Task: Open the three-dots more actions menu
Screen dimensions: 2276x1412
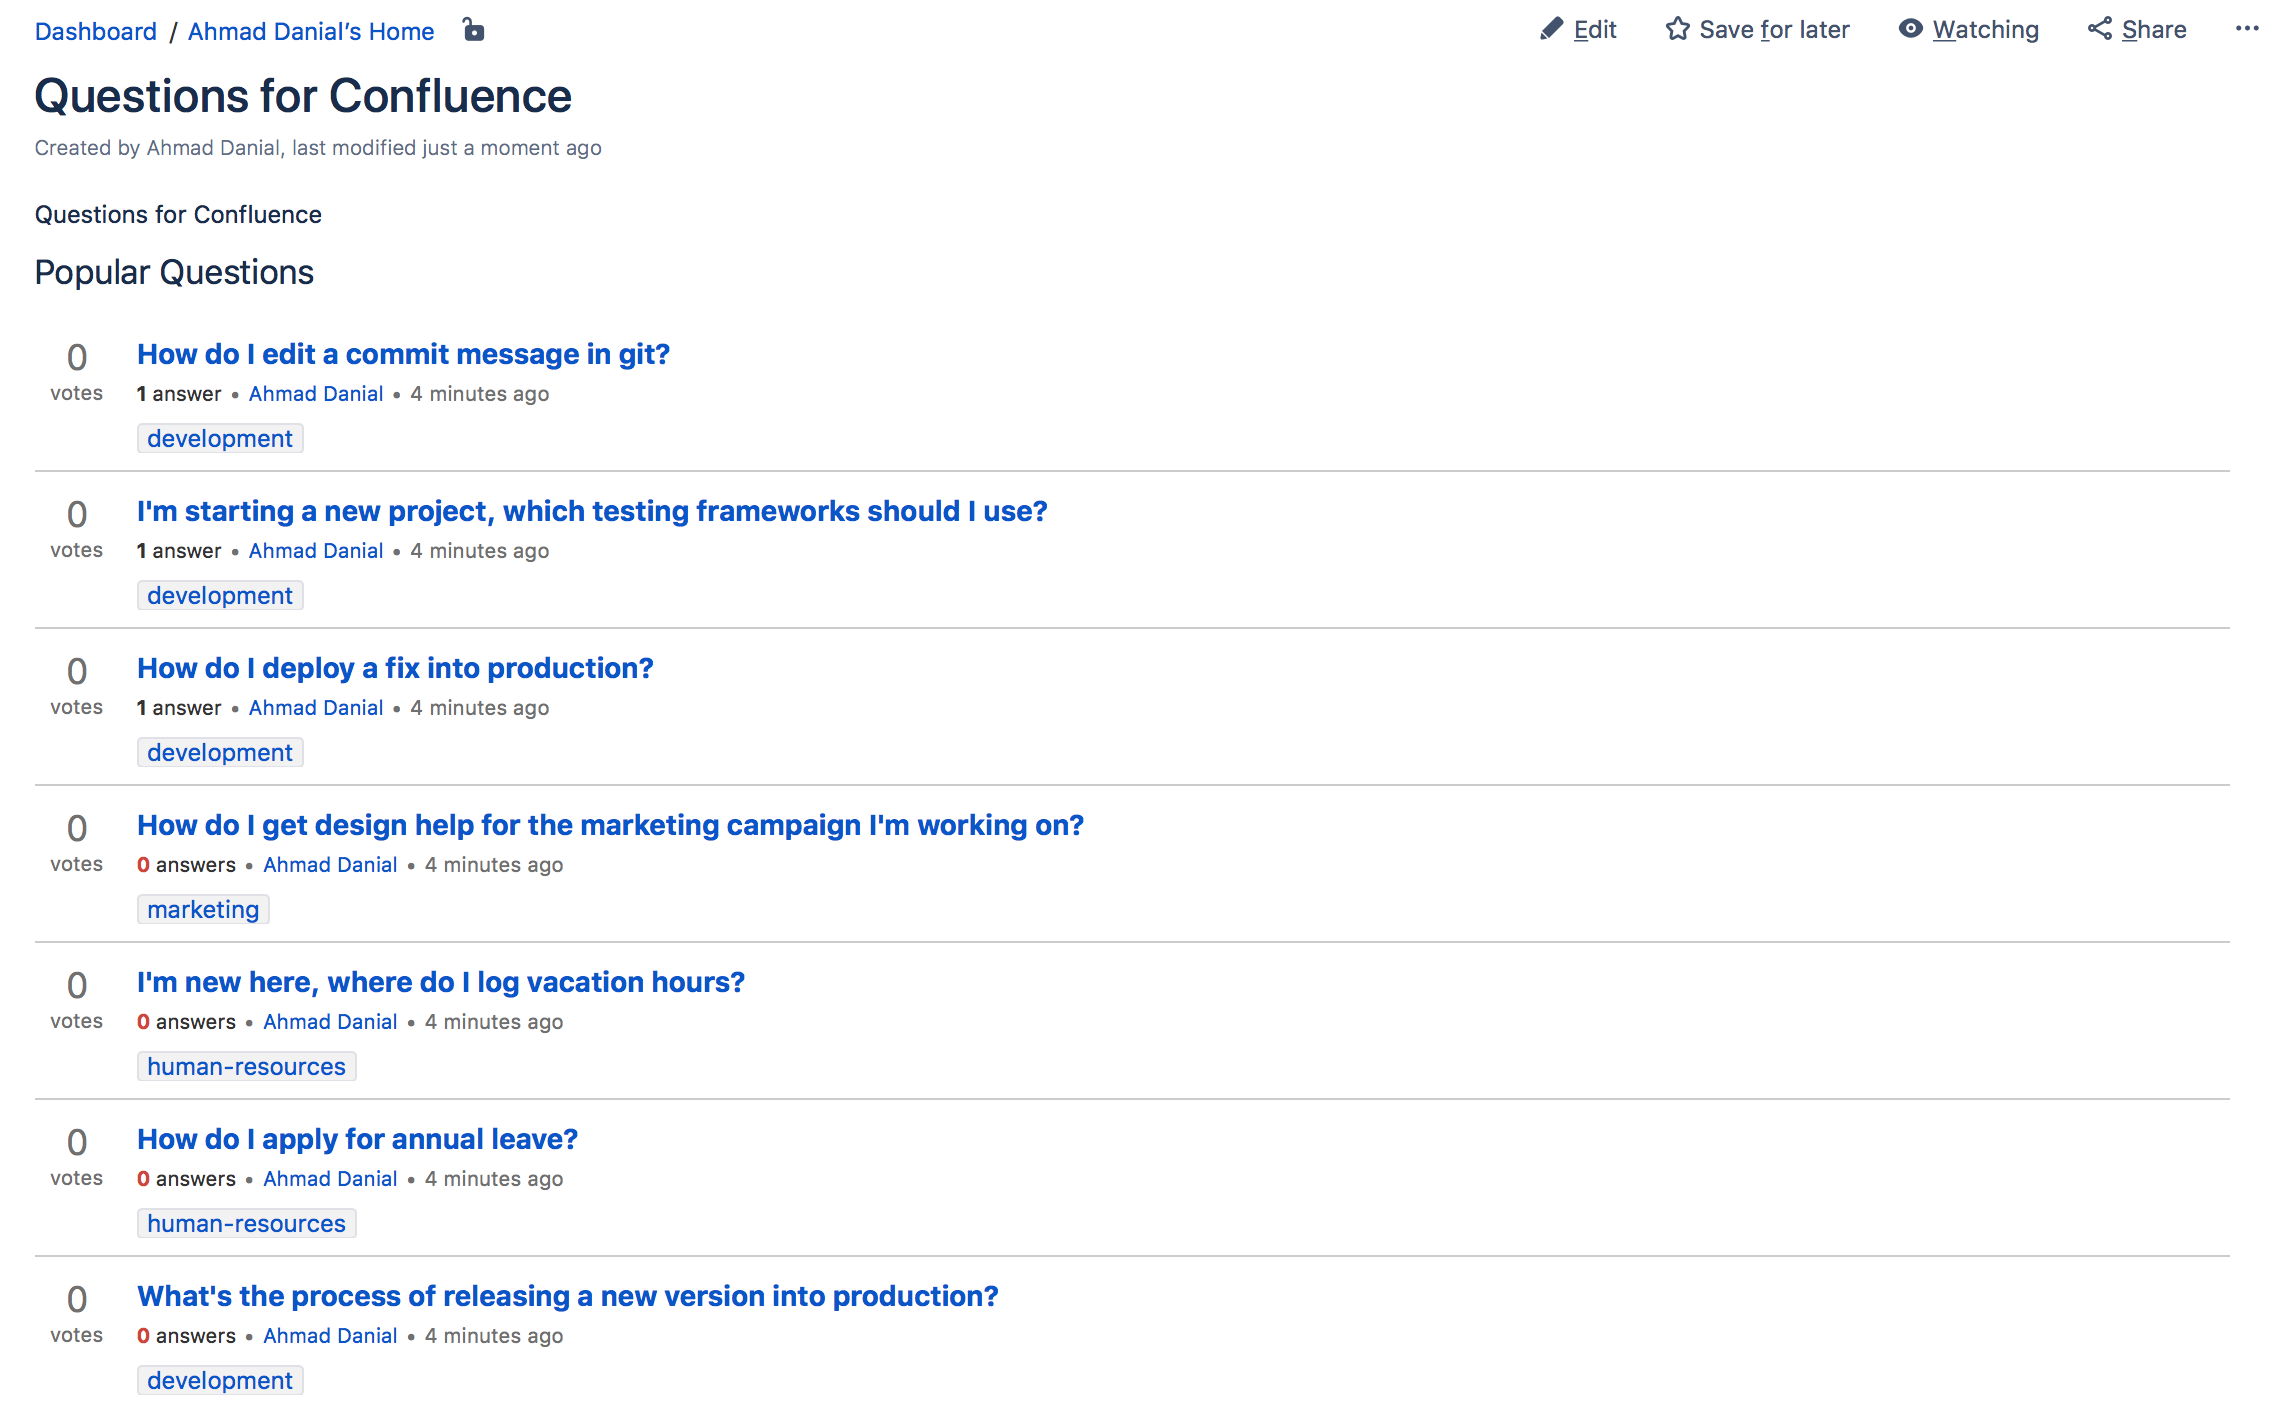Action: pos(2247,29)
